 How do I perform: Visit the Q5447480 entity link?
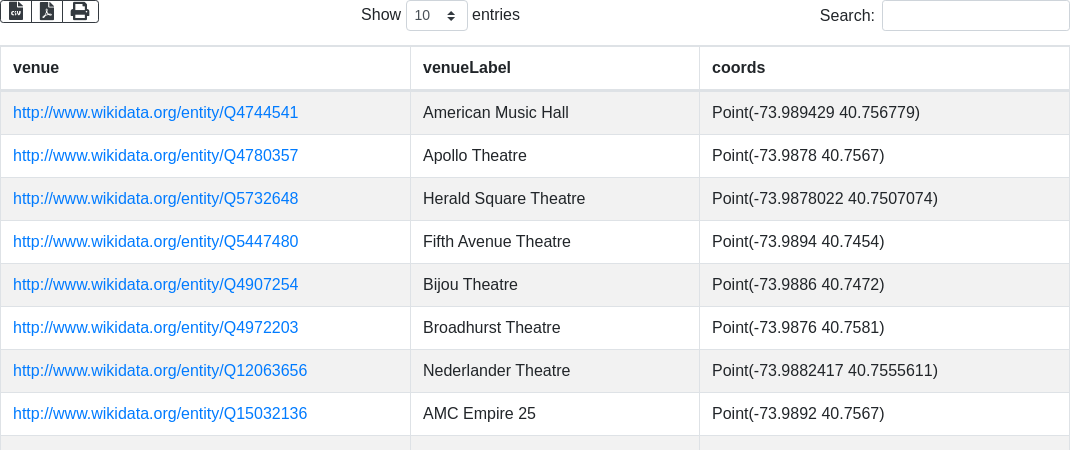click(155, 242)
